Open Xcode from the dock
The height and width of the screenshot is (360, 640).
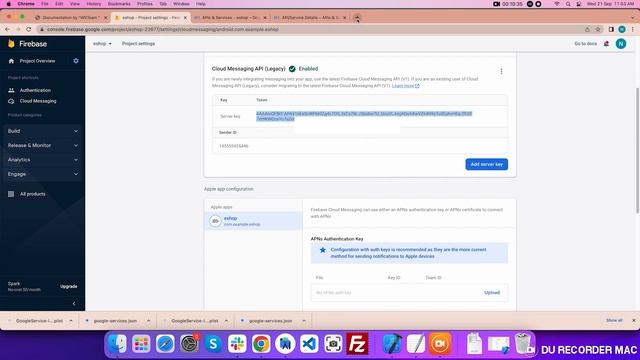pyautogui.click(x=392, y=344)
